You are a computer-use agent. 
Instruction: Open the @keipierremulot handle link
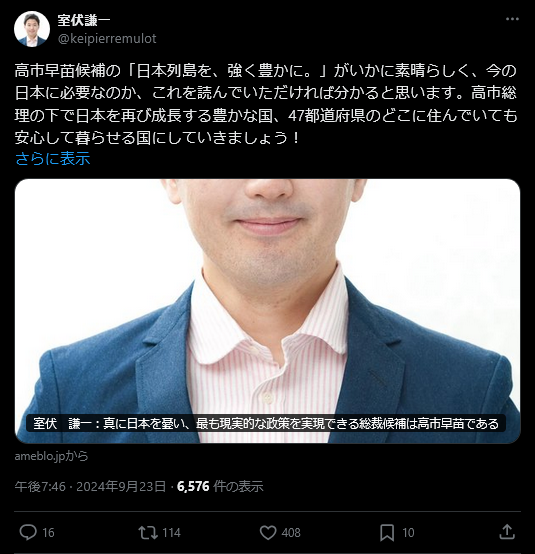coord(107,39)
